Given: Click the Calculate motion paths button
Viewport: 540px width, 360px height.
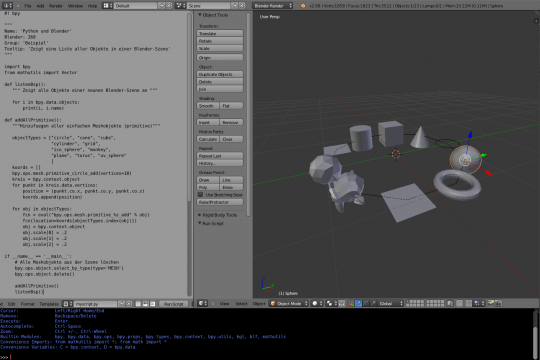Looking at the screenshot, I should pyautogui.click(x=208, y=139).
